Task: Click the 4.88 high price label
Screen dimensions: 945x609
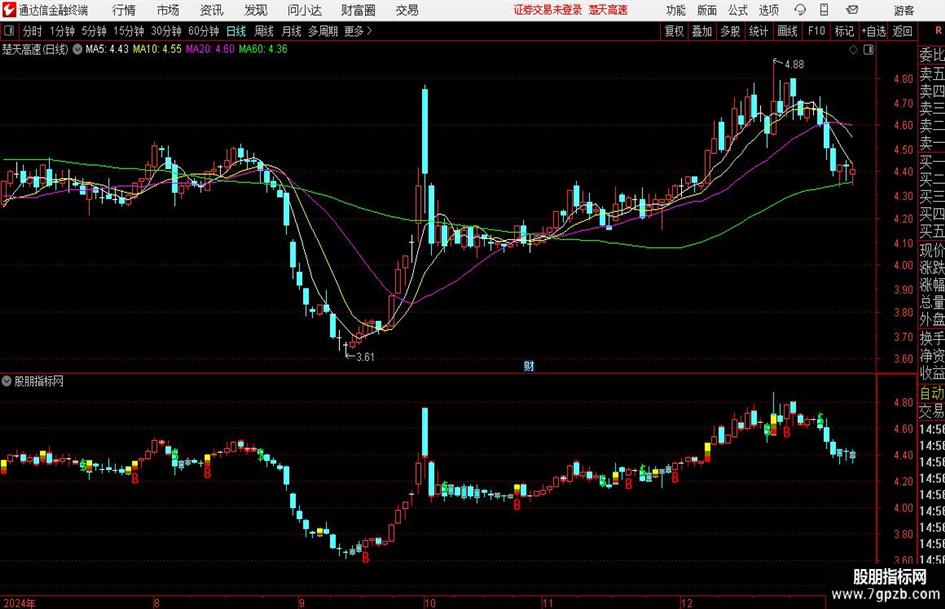Action: point(794,65)
